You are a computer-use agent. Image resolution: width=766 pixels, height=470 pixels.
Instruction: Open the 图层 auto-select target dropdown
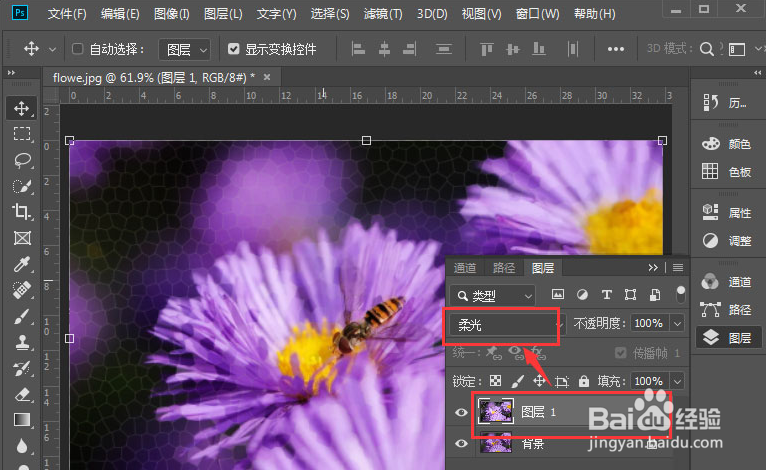pos(185,49)
